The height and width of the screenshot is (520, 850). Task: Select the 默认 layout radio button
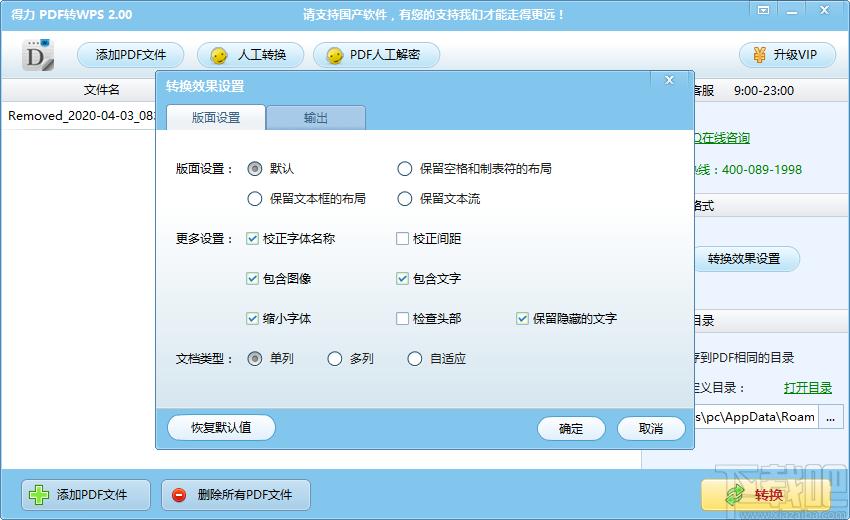tap(255, 169)
